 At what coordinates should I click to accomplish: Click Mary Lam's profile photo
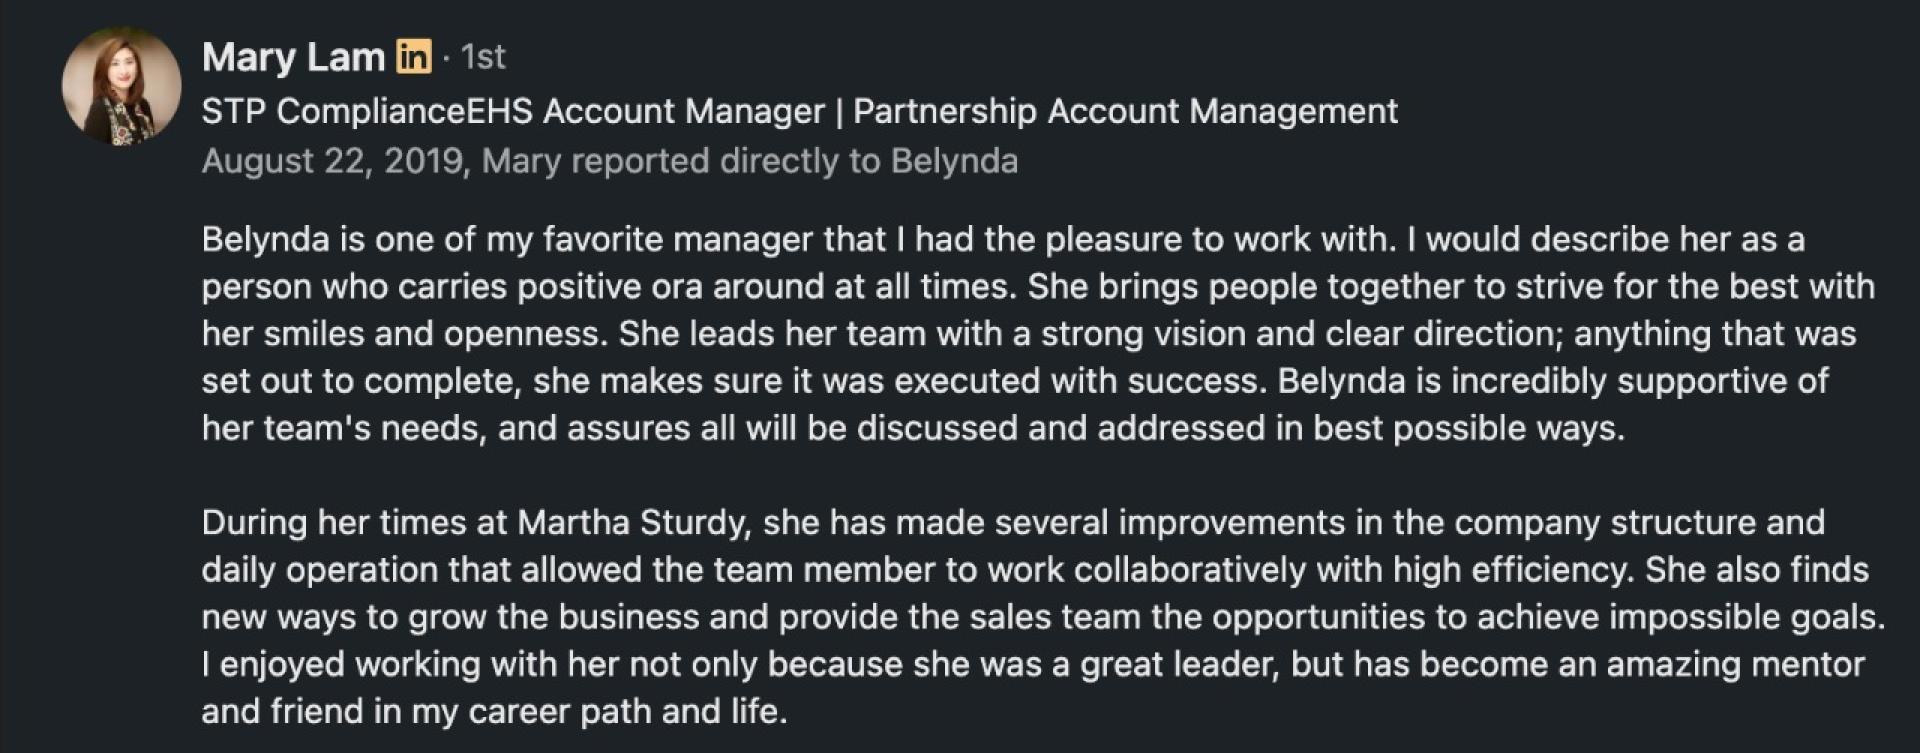(121, 86)
